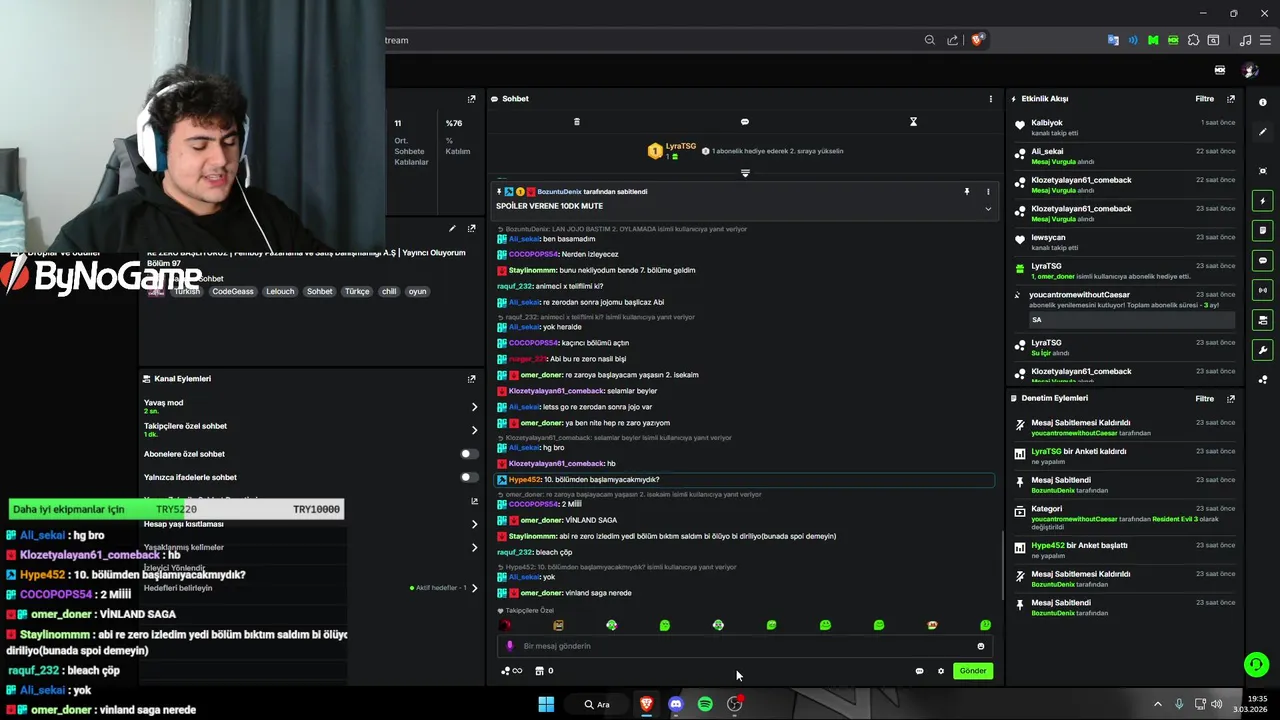Expand Hesap yaşı kısıtlaması

[474, 524]
